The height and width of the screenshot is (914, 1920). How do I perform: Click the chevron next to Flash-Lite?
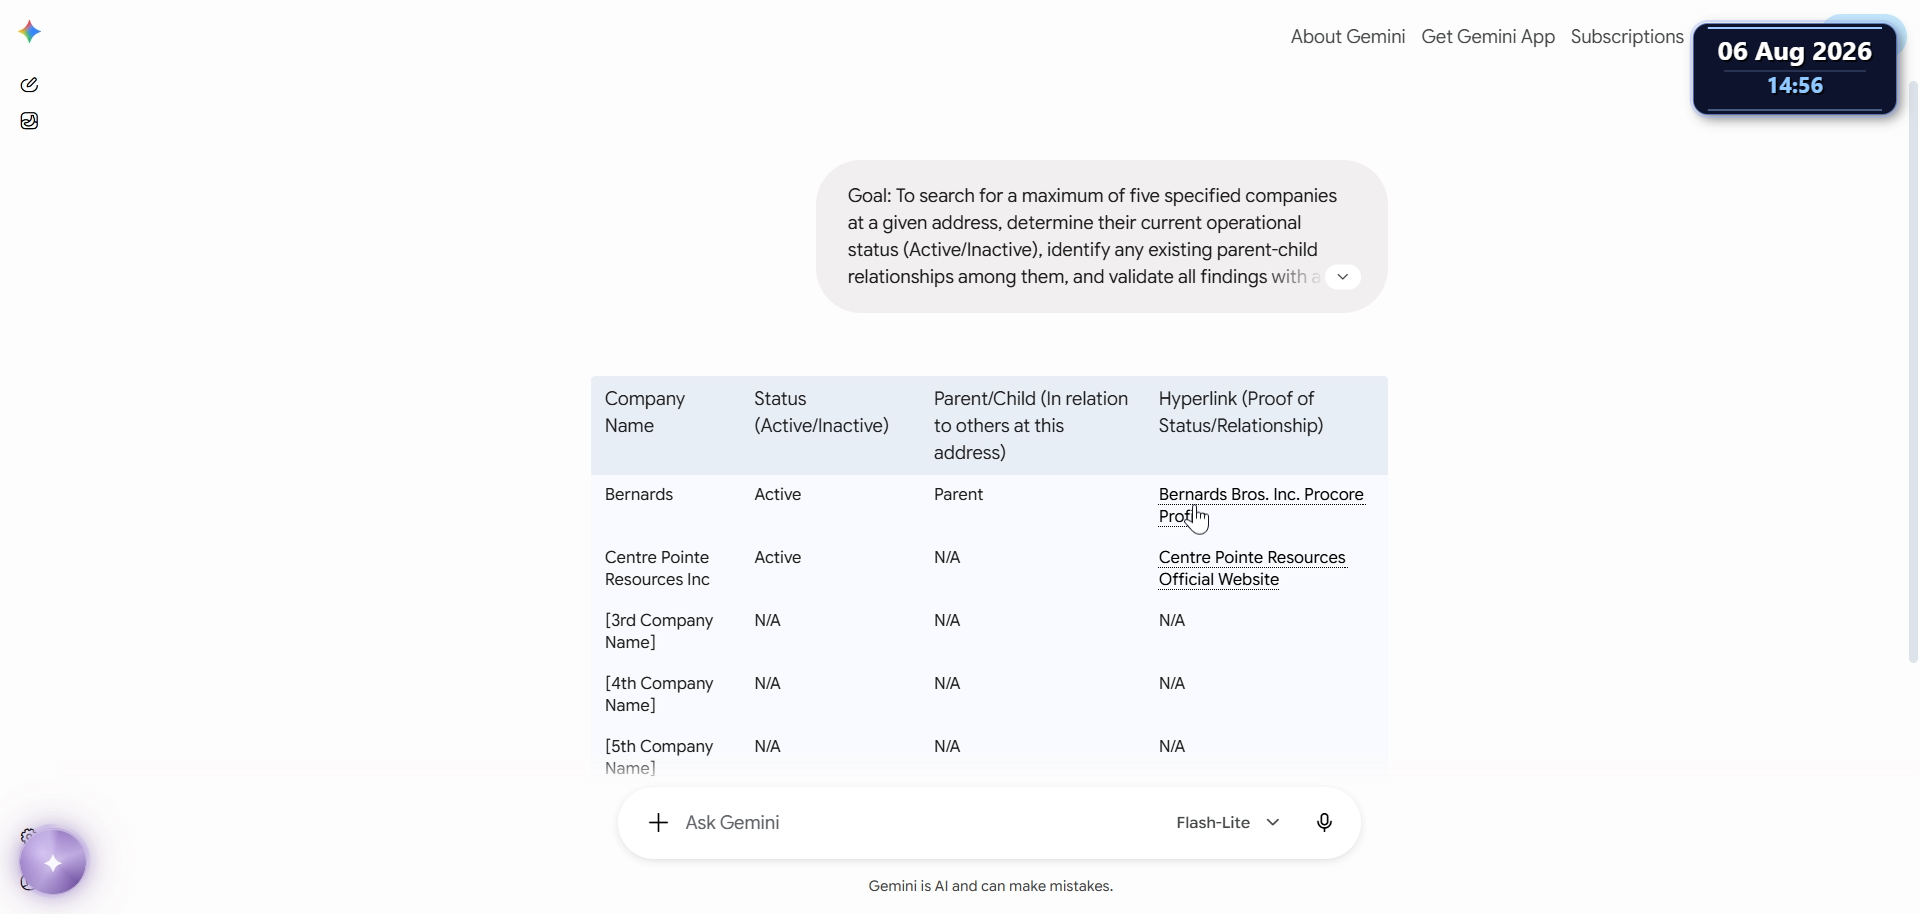pyautogui.click(x=1273, y=823)
